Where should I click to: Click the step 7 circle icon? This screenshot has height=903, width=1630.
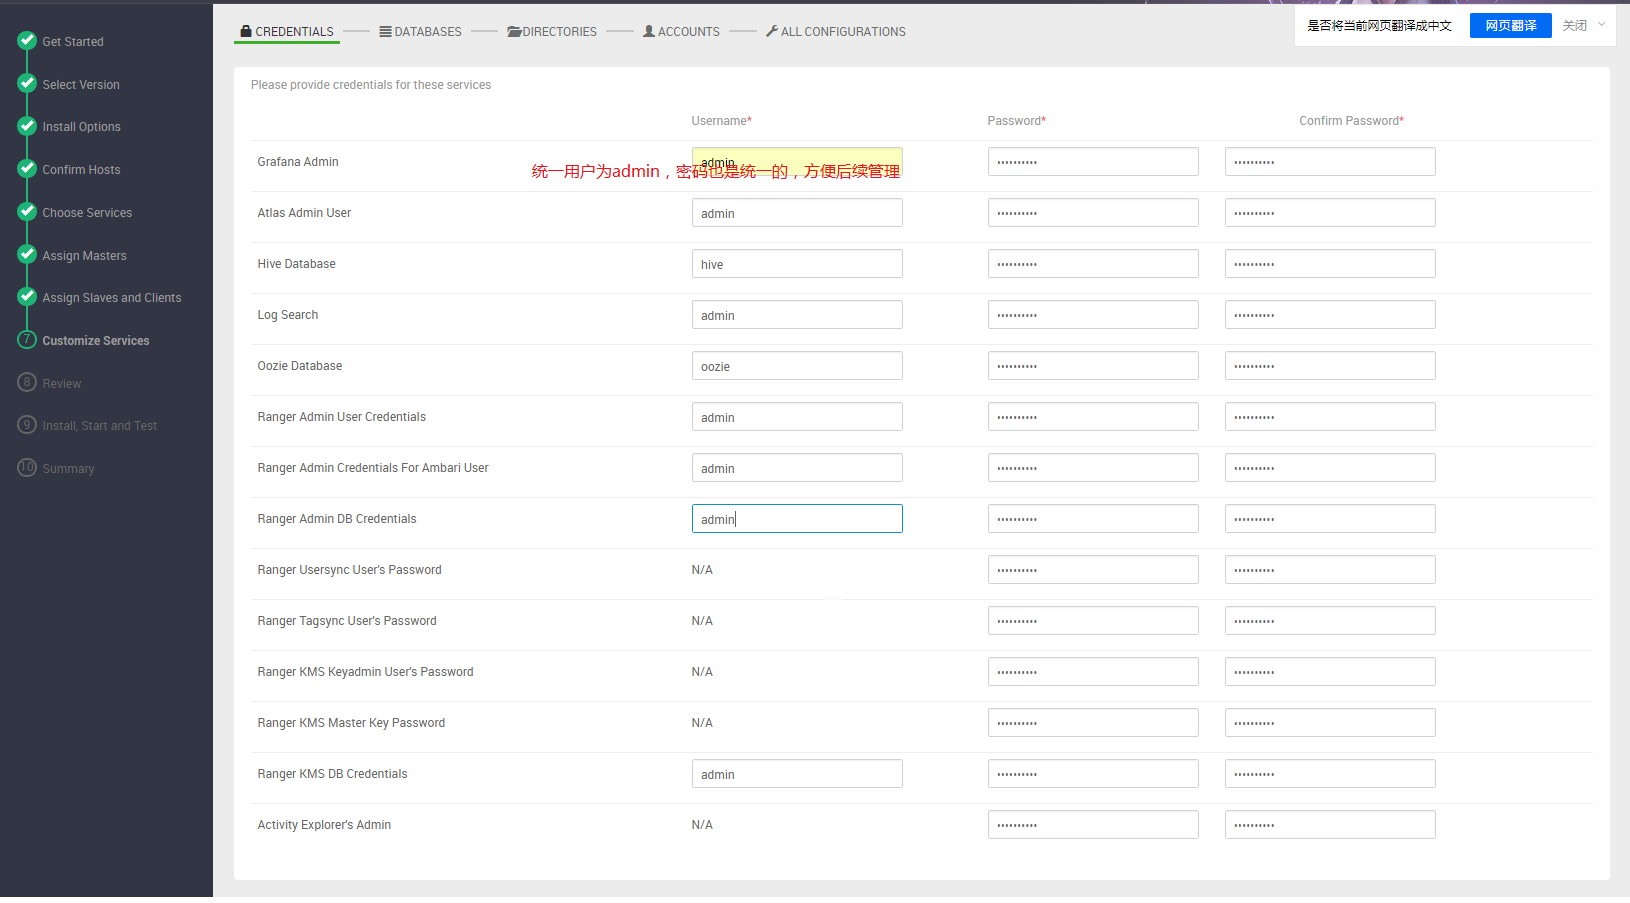pyautogui.click(x=27, y=340)
